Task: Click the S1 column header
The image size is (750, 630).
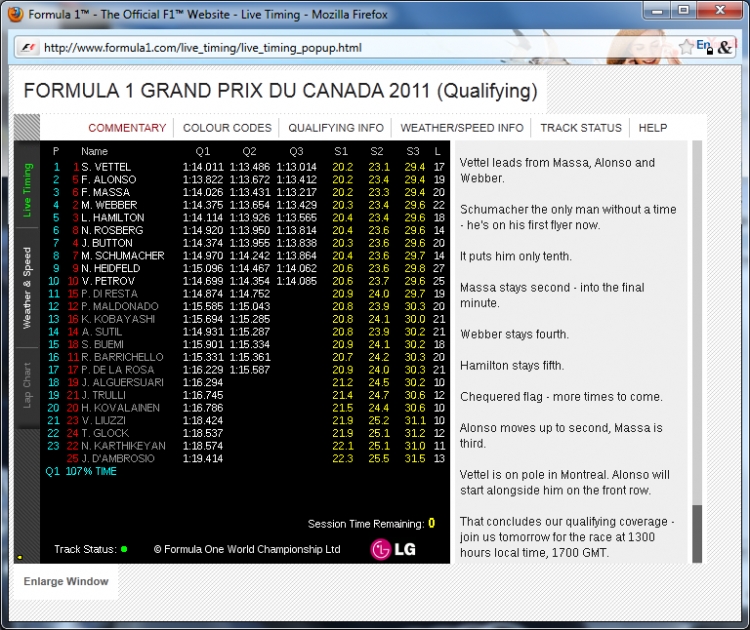Action: point(341,152)
